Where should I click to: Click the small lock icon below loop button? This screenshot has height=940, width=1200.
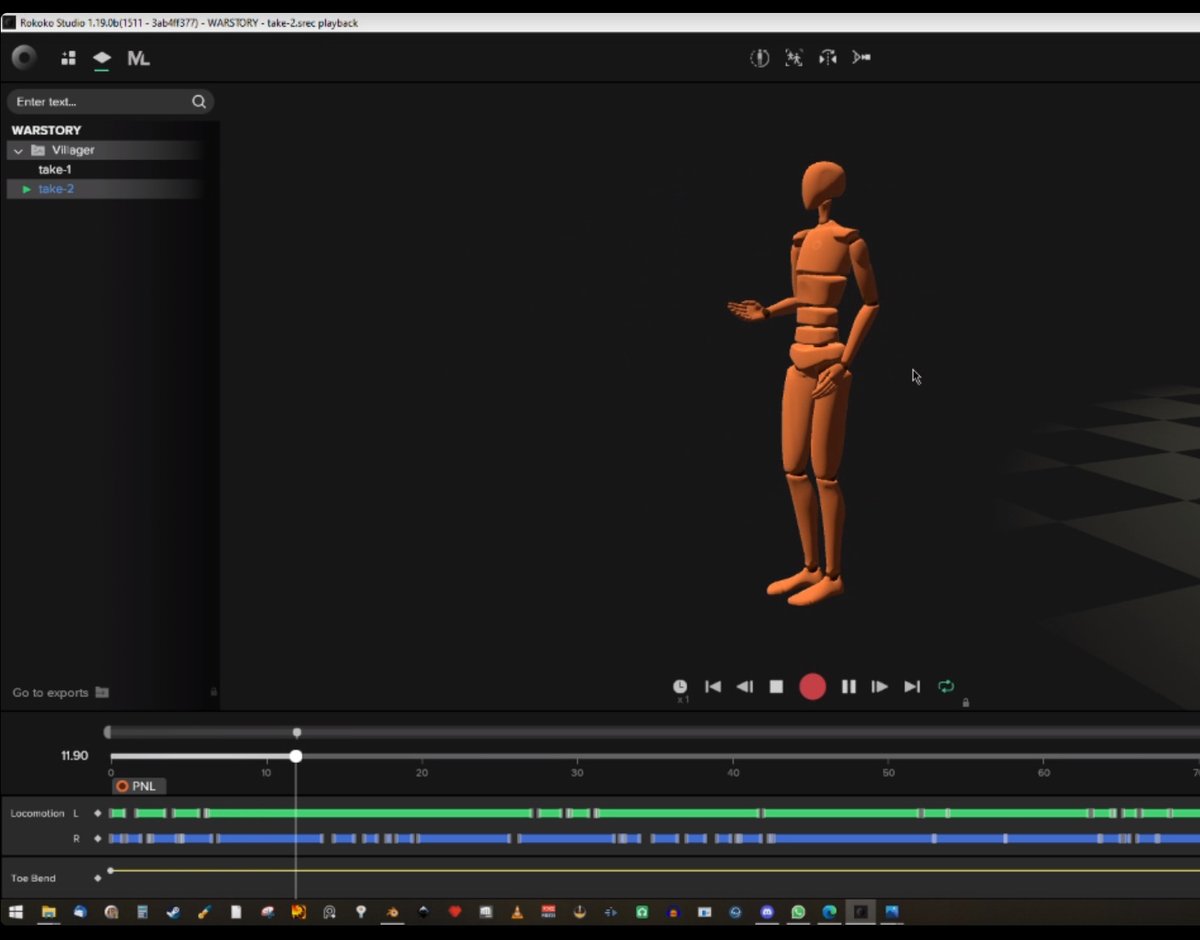[x=965, y=703]
